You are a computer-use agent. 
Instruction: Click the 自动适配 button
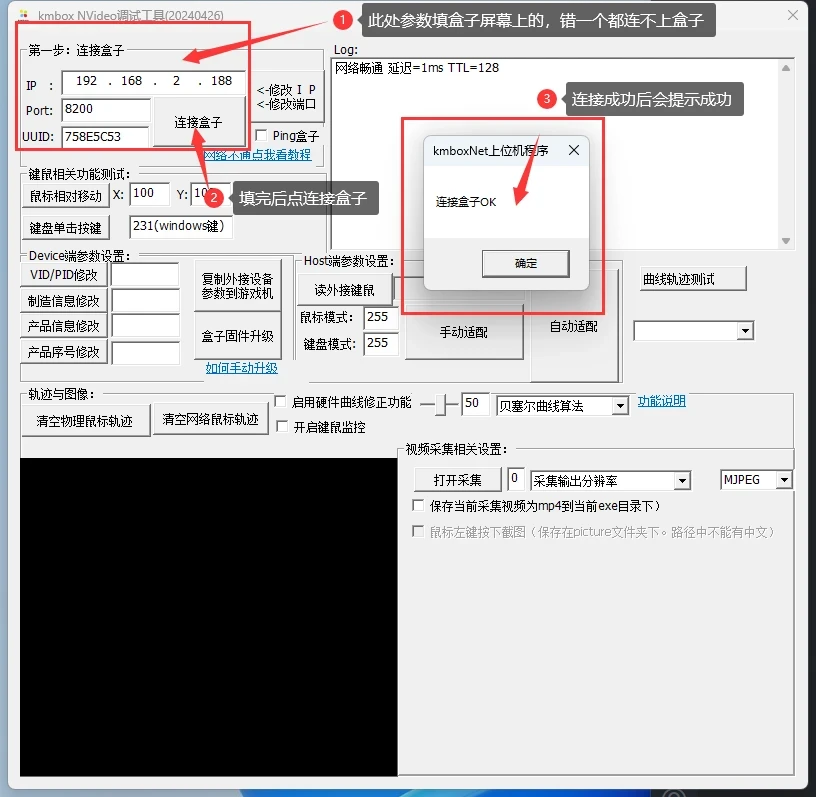click(574, 327)
